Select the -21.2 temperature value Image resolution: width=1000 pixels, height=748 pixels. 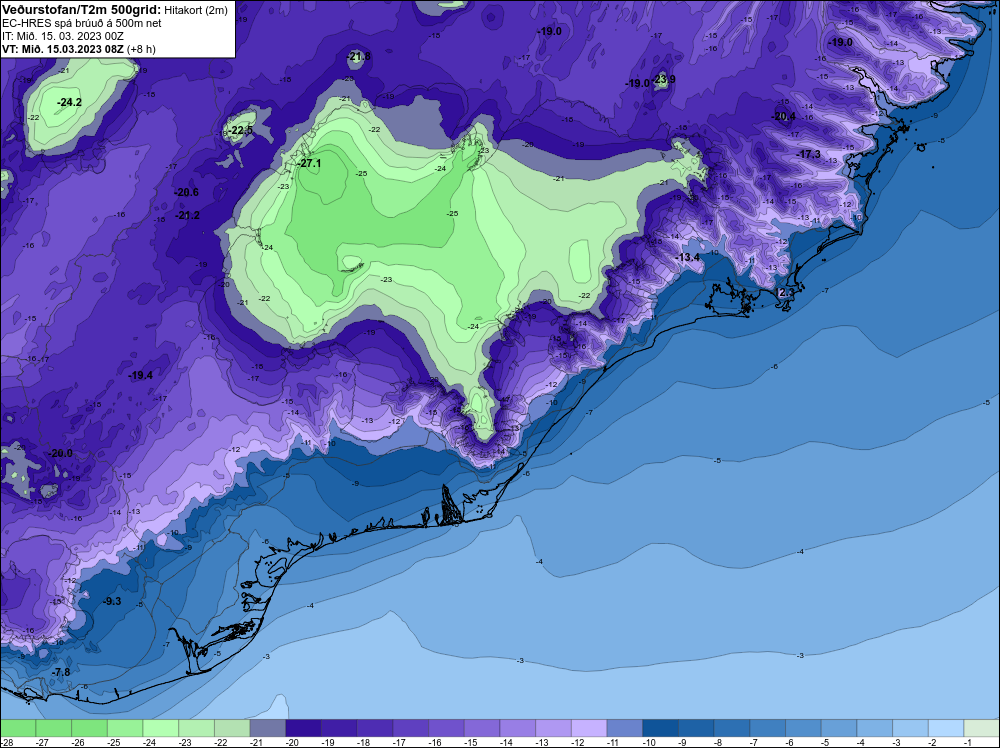pyautogui.click(x=188, y=216)
